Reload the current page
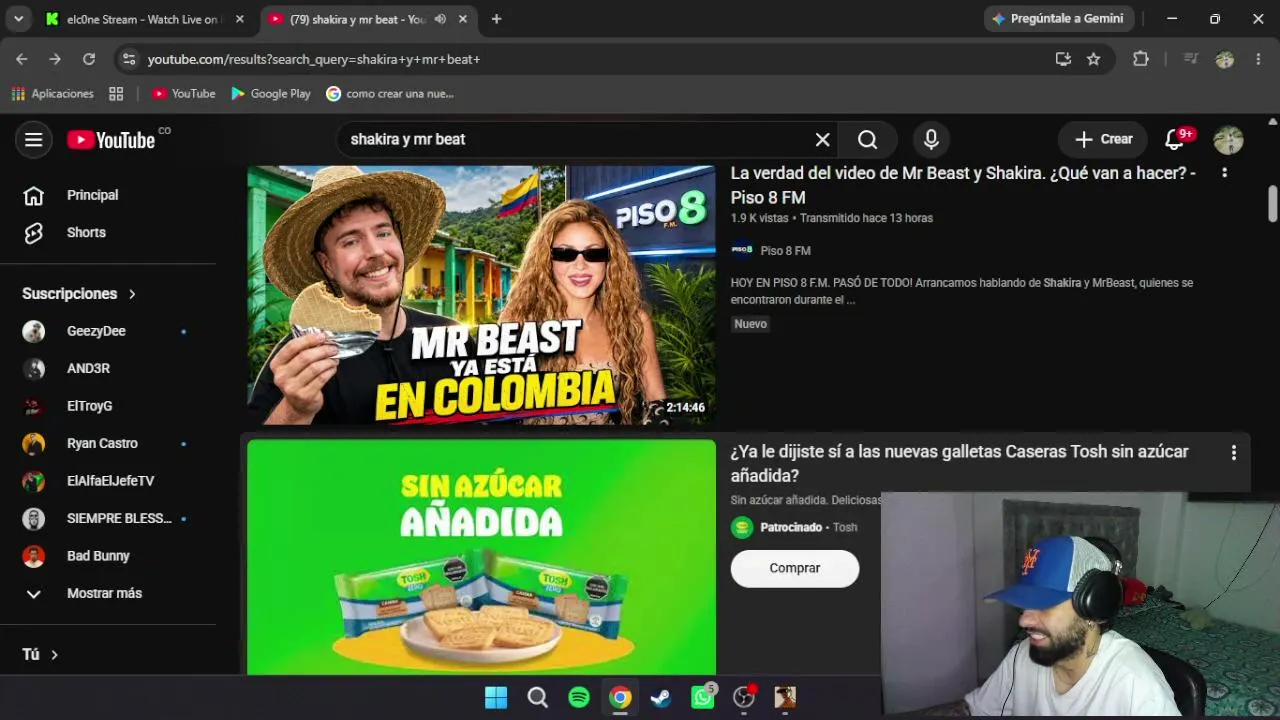The image size is (1280, 720). pos(88,59)
